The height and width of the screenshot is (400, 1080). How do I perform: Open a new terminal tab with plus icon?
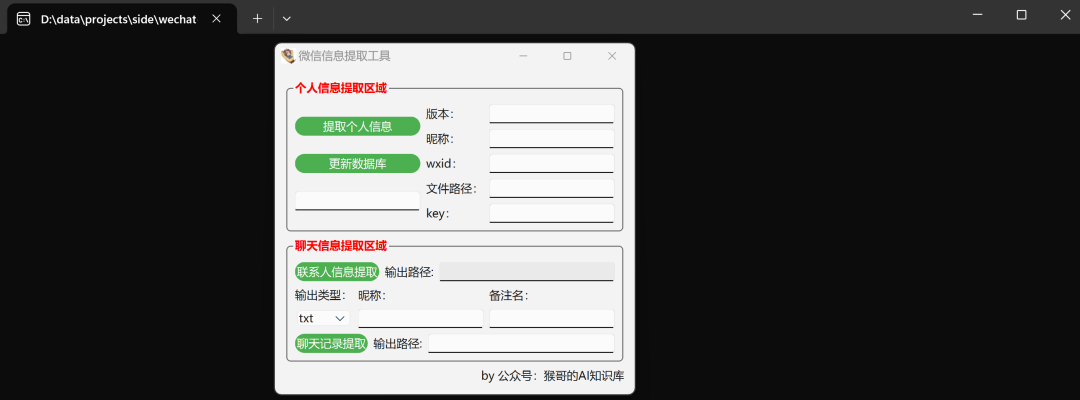(257, 19)
